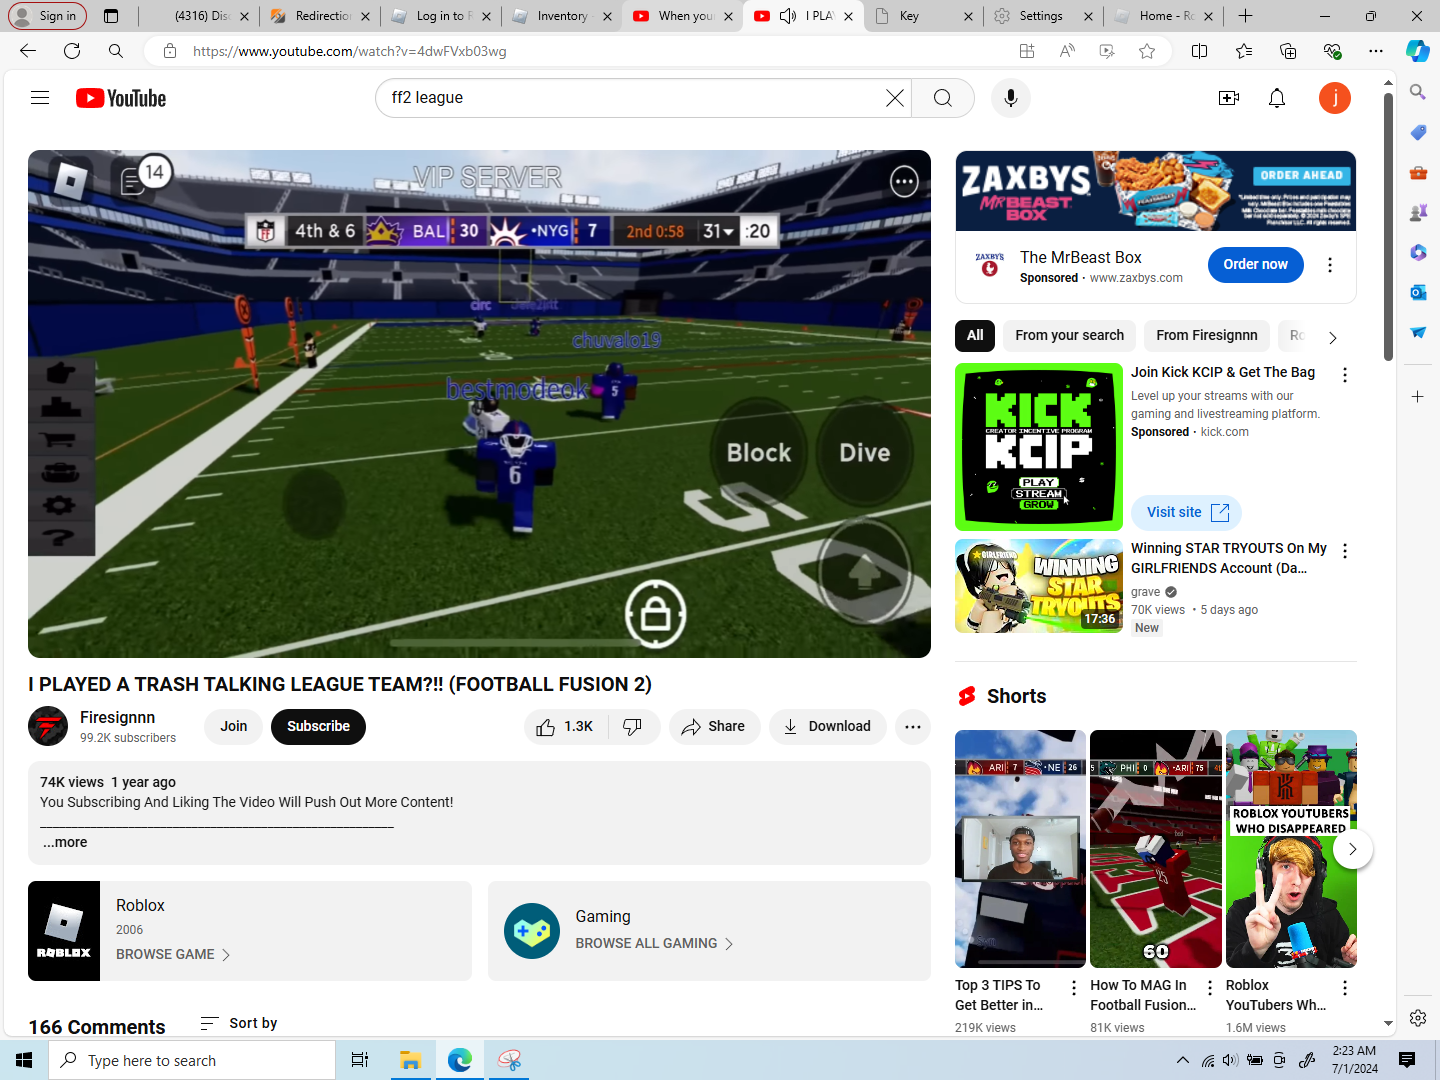Start voice search with the microphone
Viewport: 1440px width, 1080px height.
point(1011,98)
